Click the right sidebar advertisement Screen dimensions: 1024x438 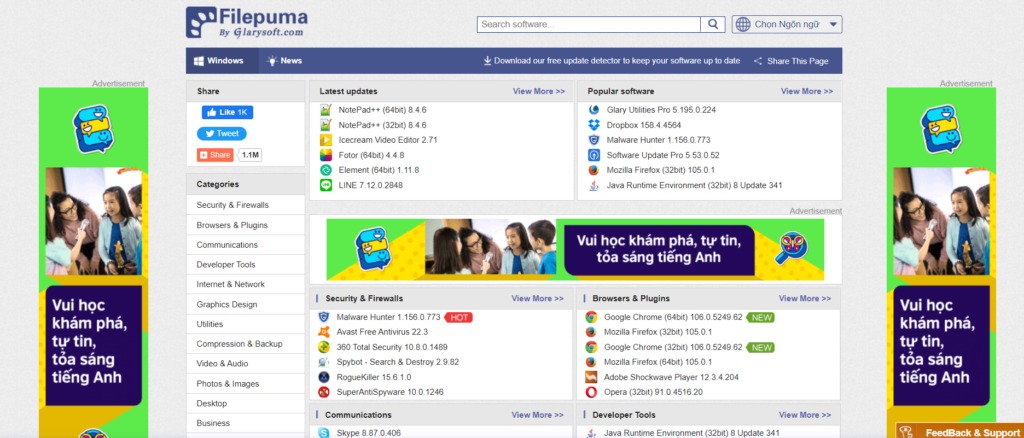click(x=941, y=263)
